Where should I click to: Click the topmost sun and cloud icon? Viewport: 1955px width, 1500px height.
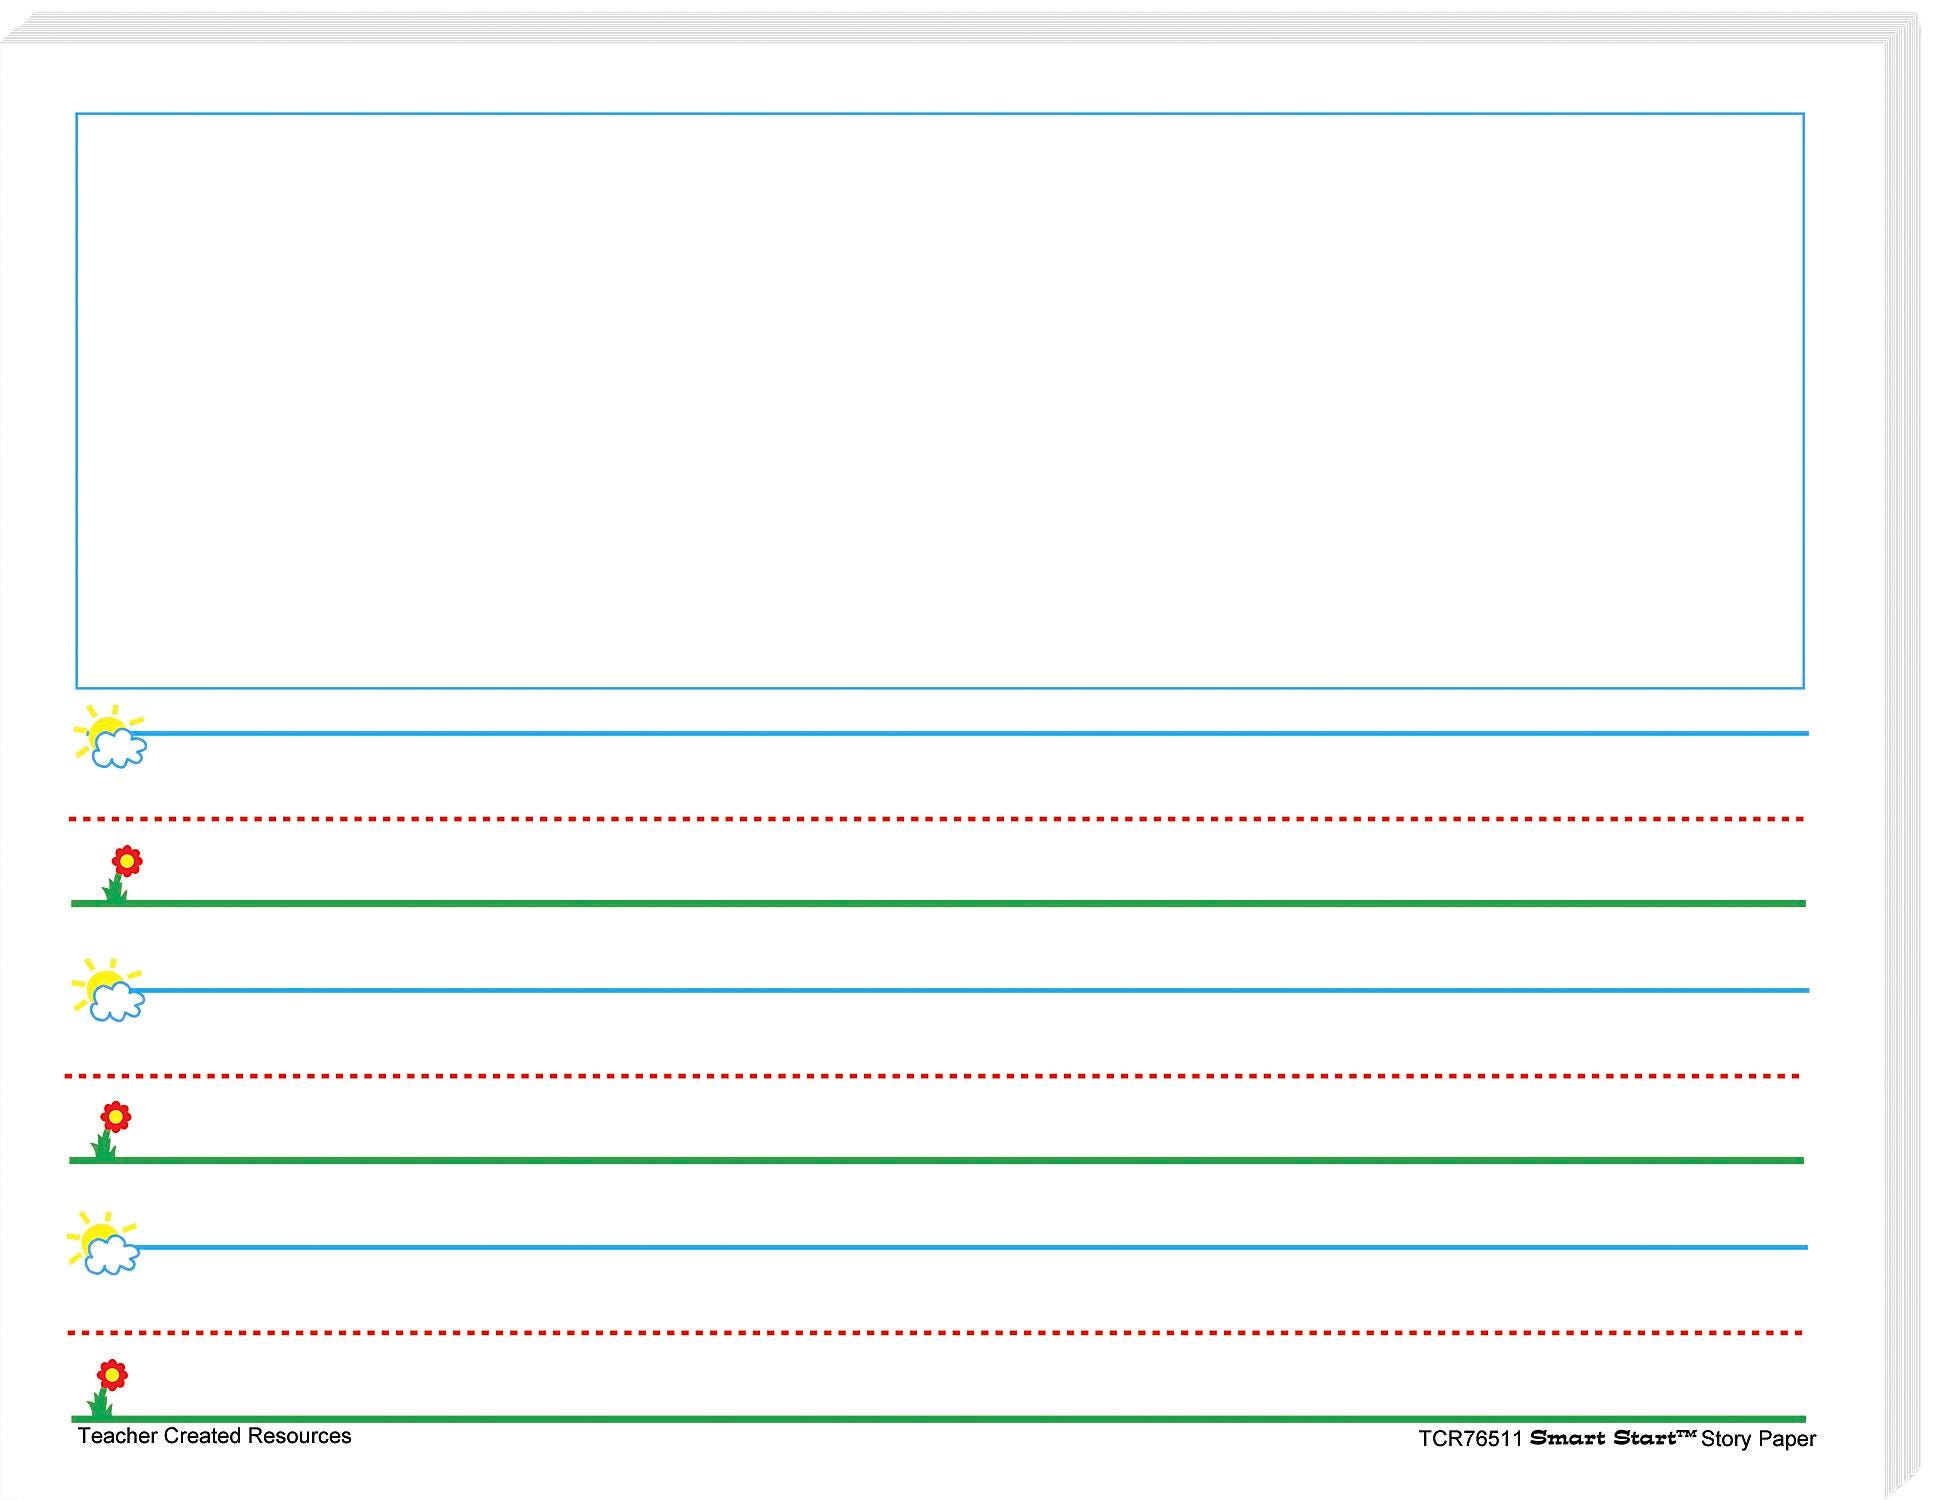tap(110, 737)
